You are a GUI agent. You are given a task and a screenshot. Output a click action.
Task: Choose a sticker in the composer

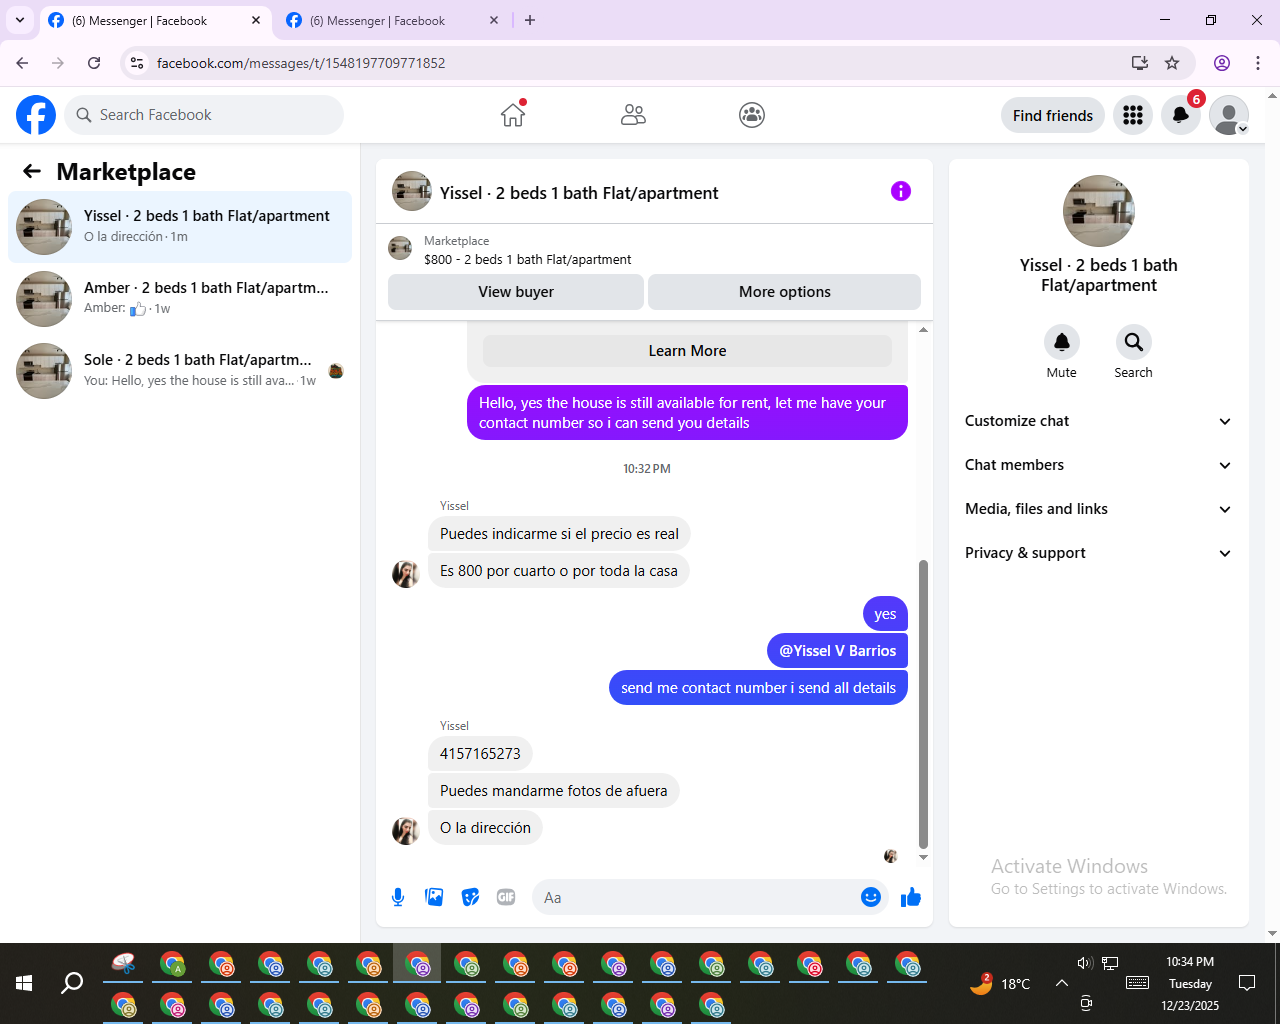coord(470,897)
